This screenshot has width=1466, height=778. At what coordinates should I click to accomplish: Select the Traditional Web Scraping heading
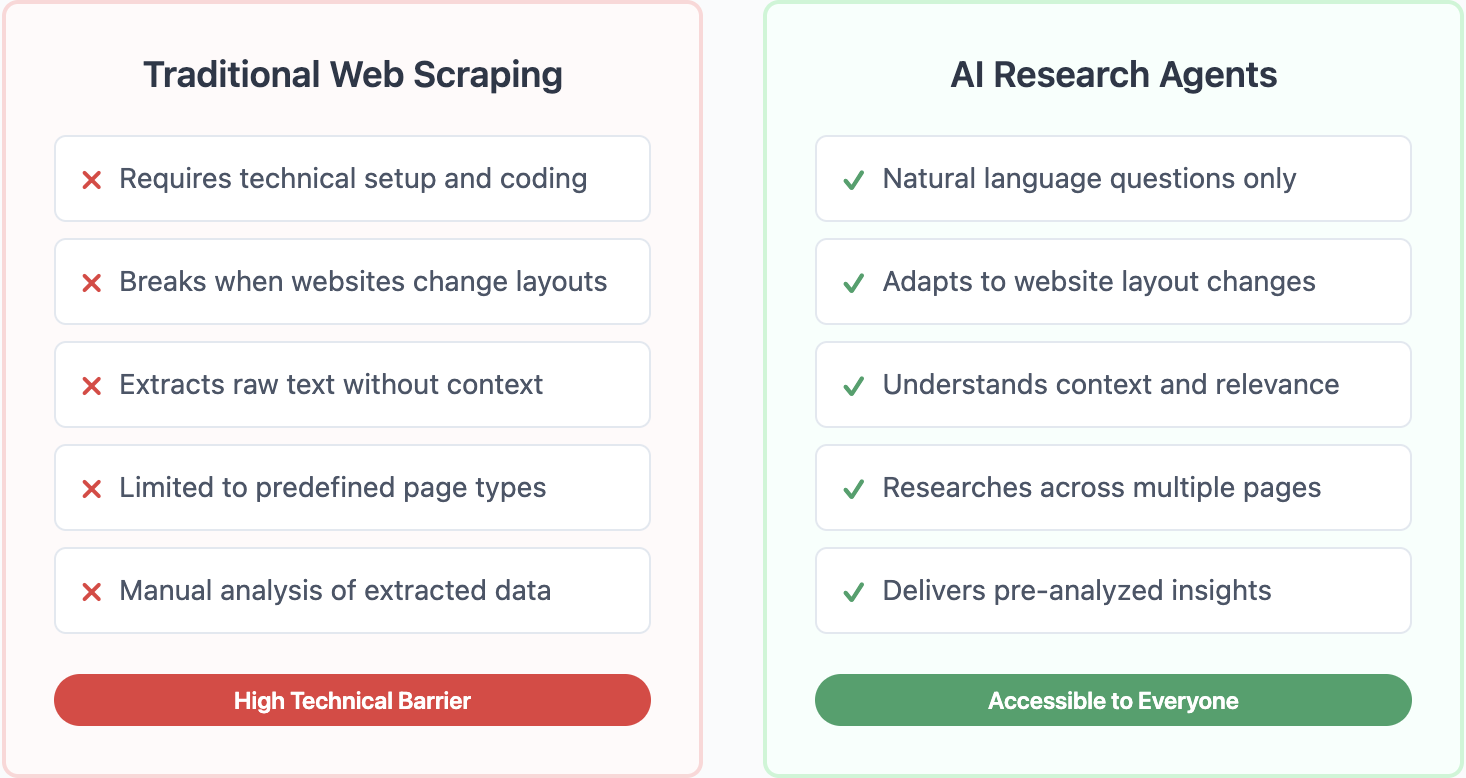click(353, 75)
